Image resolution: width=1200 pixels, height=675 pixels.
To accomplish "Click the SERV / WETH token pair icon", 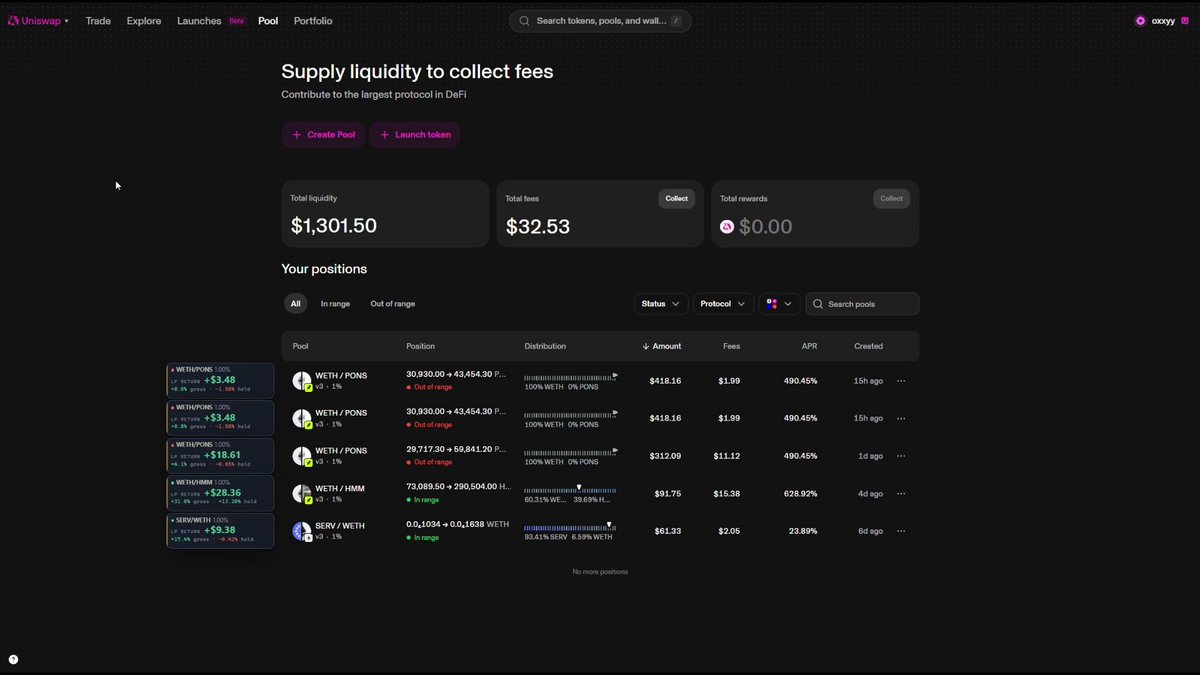I will [x=302, y=531].
